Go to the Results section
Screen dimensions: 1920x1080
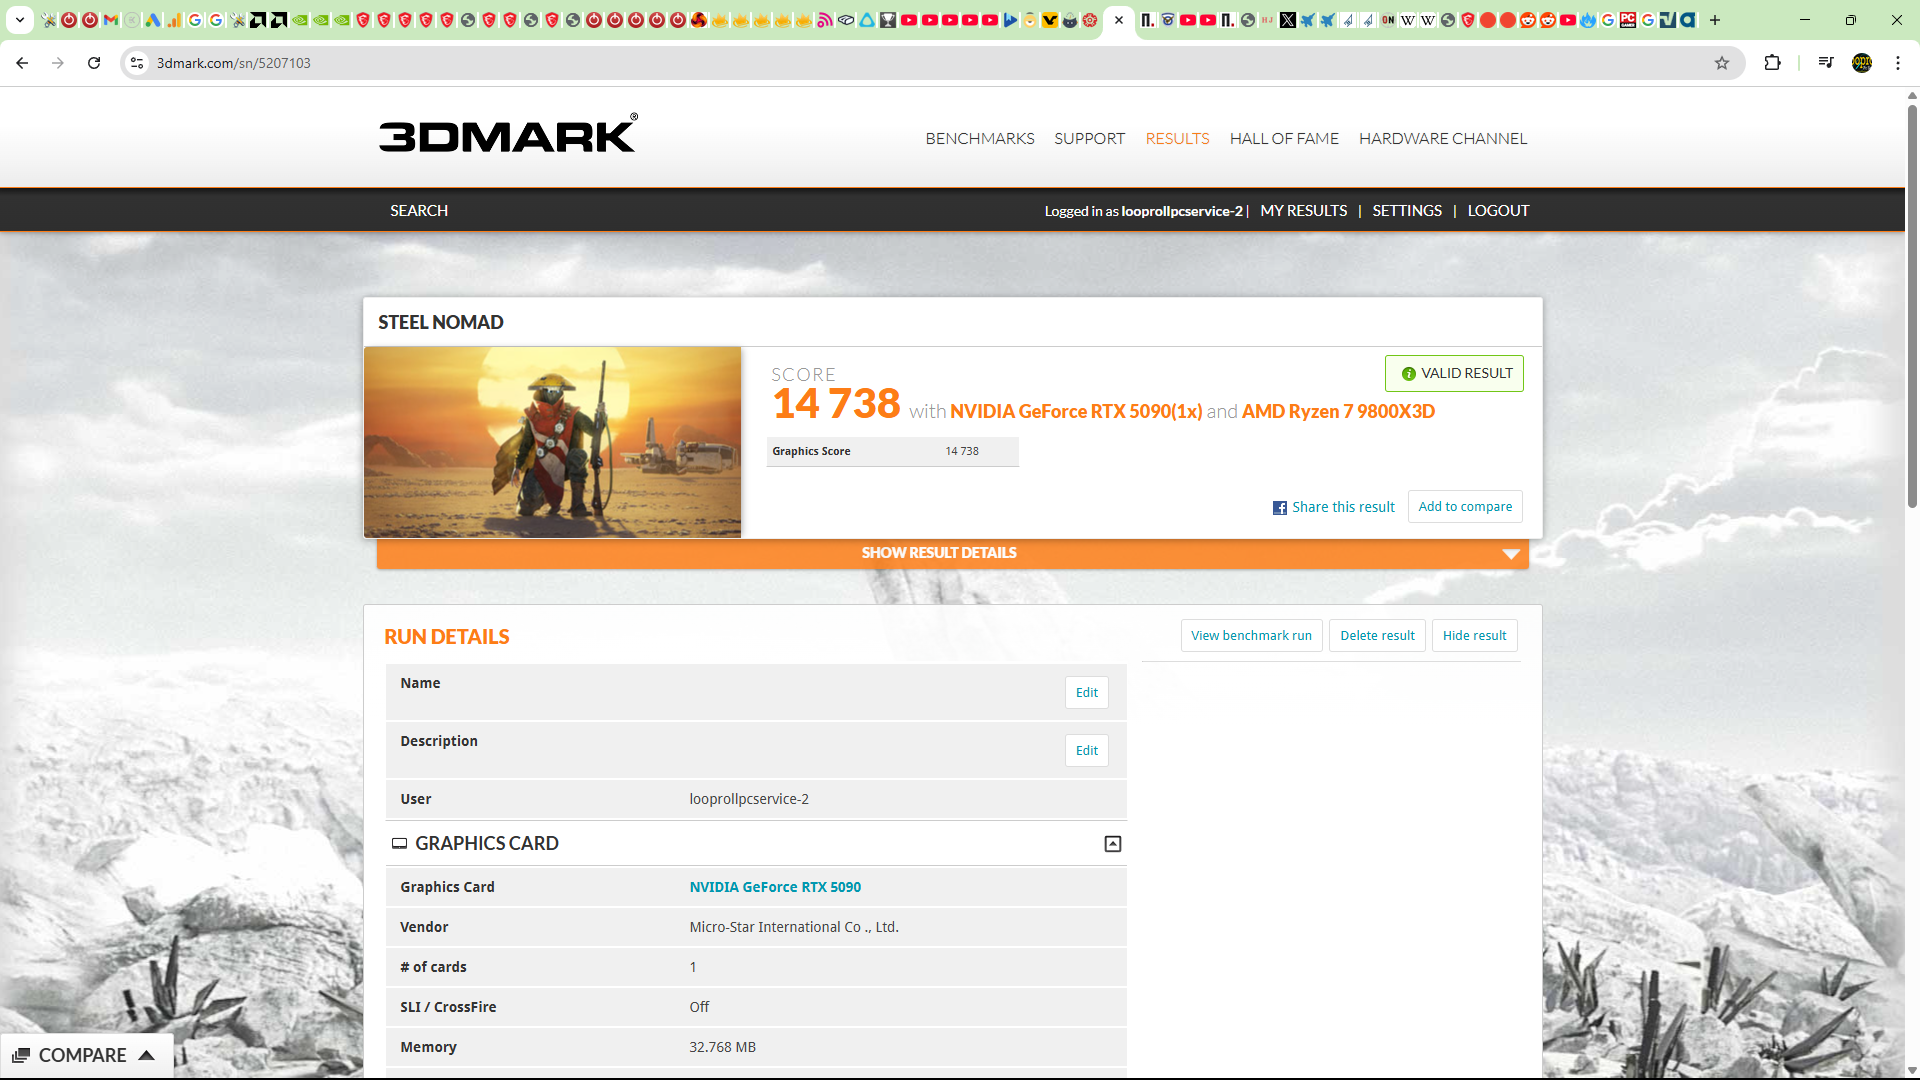pyautogui.click(x=1177, y=139)
